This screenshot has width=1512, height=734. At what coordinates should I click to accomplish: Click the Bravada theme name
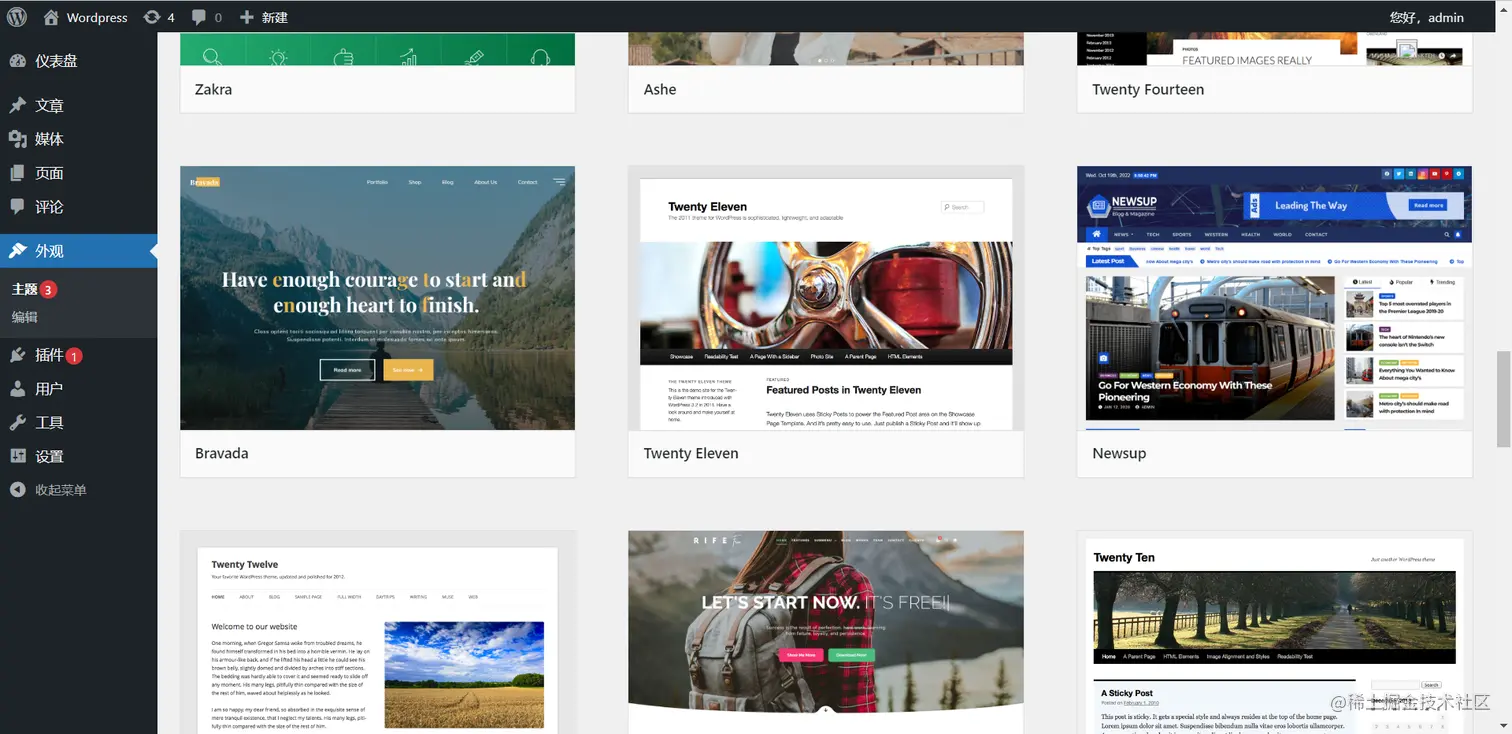[222, 453]
